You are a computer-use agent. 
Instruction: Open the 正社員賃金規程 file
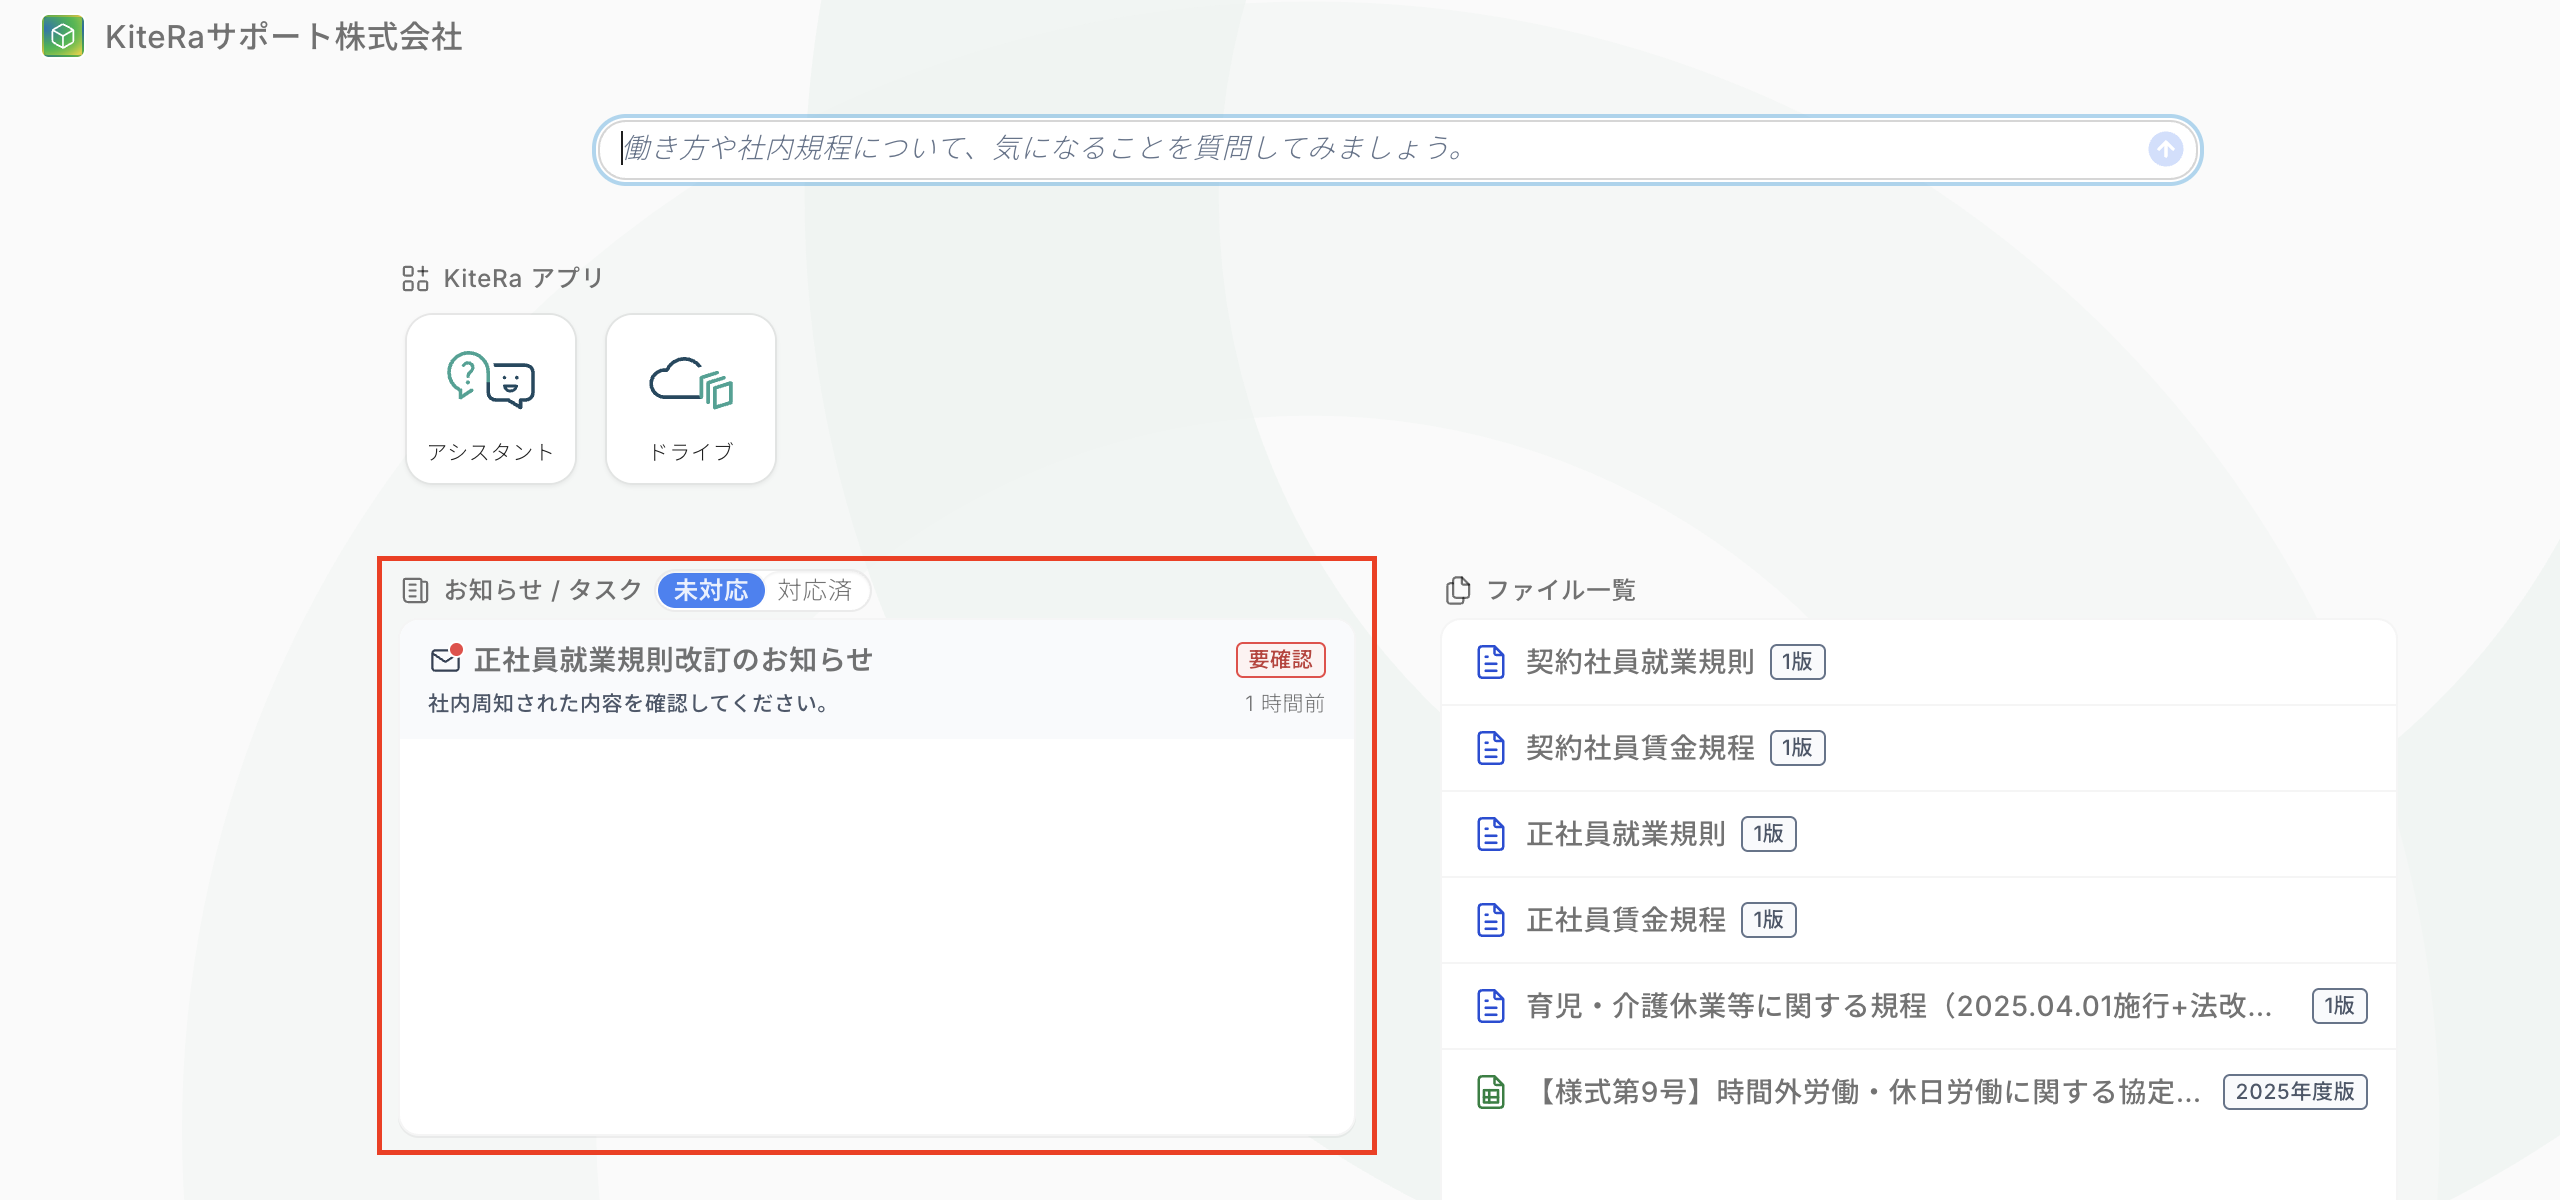point(1625,920)
